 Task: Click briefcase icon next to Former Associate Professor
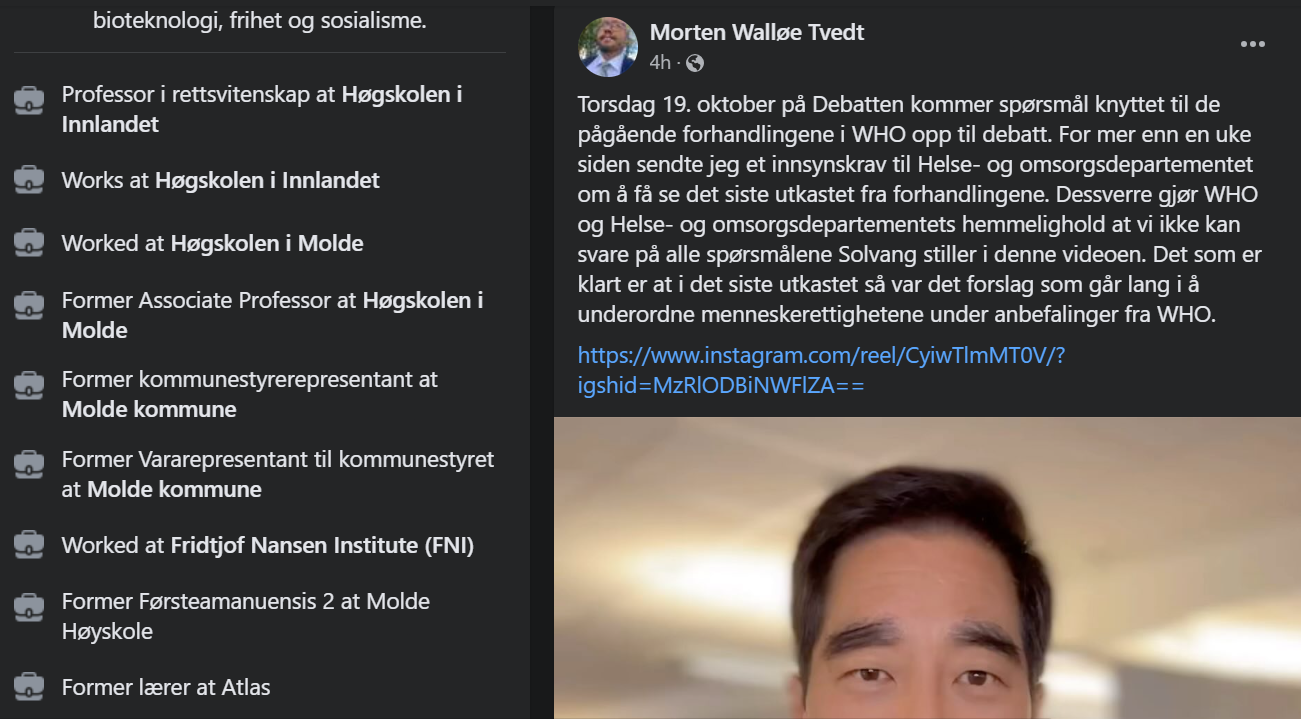point(29,305)
